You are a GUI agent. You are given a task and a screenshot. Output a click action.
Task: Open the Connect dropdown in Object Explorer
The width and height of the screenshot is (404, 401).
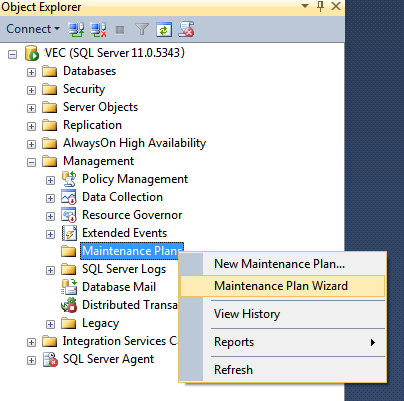tap(33, 29)
